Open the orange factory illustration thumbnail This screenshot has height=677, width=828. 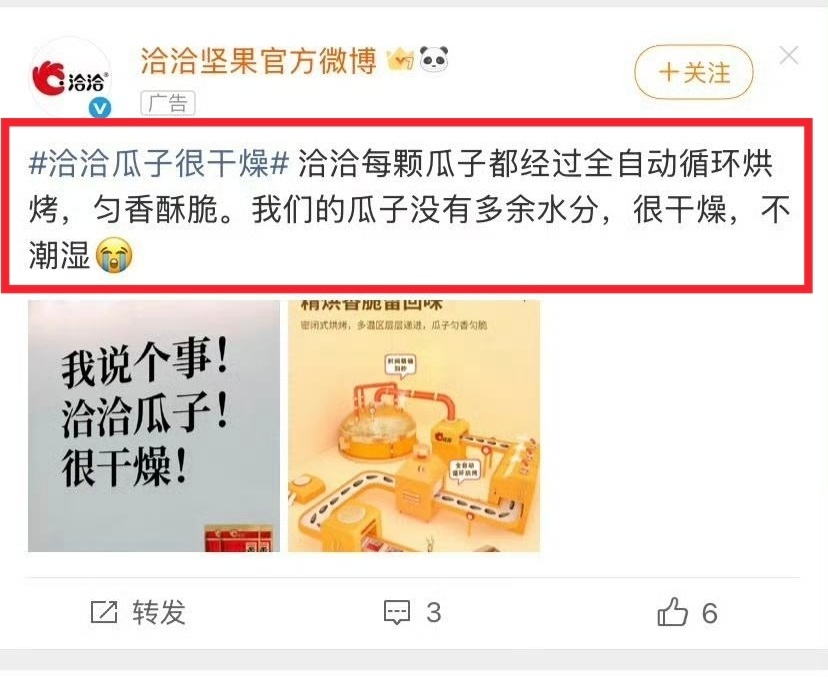414,426
